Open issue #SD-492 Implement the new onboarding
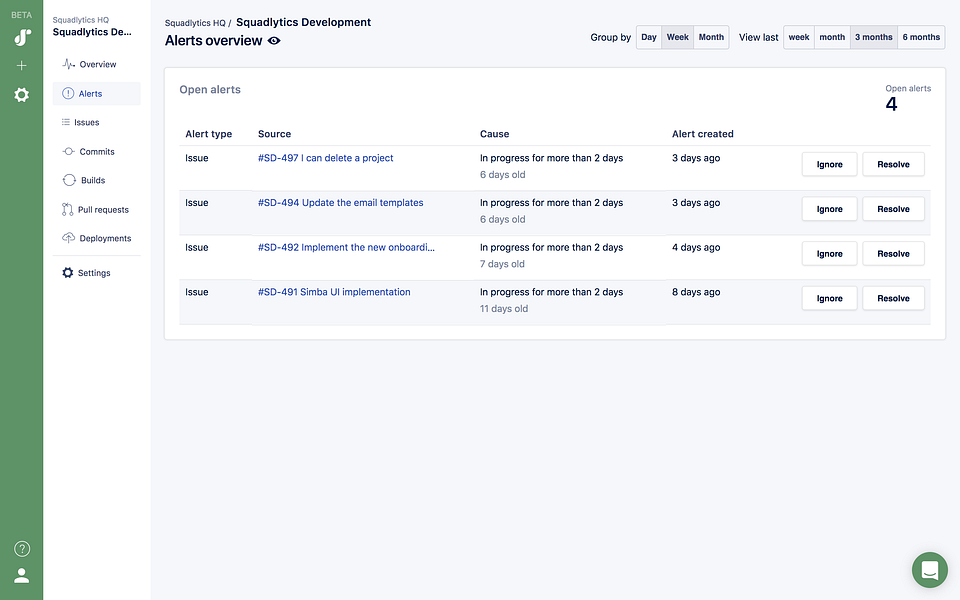 pos(346,247)
